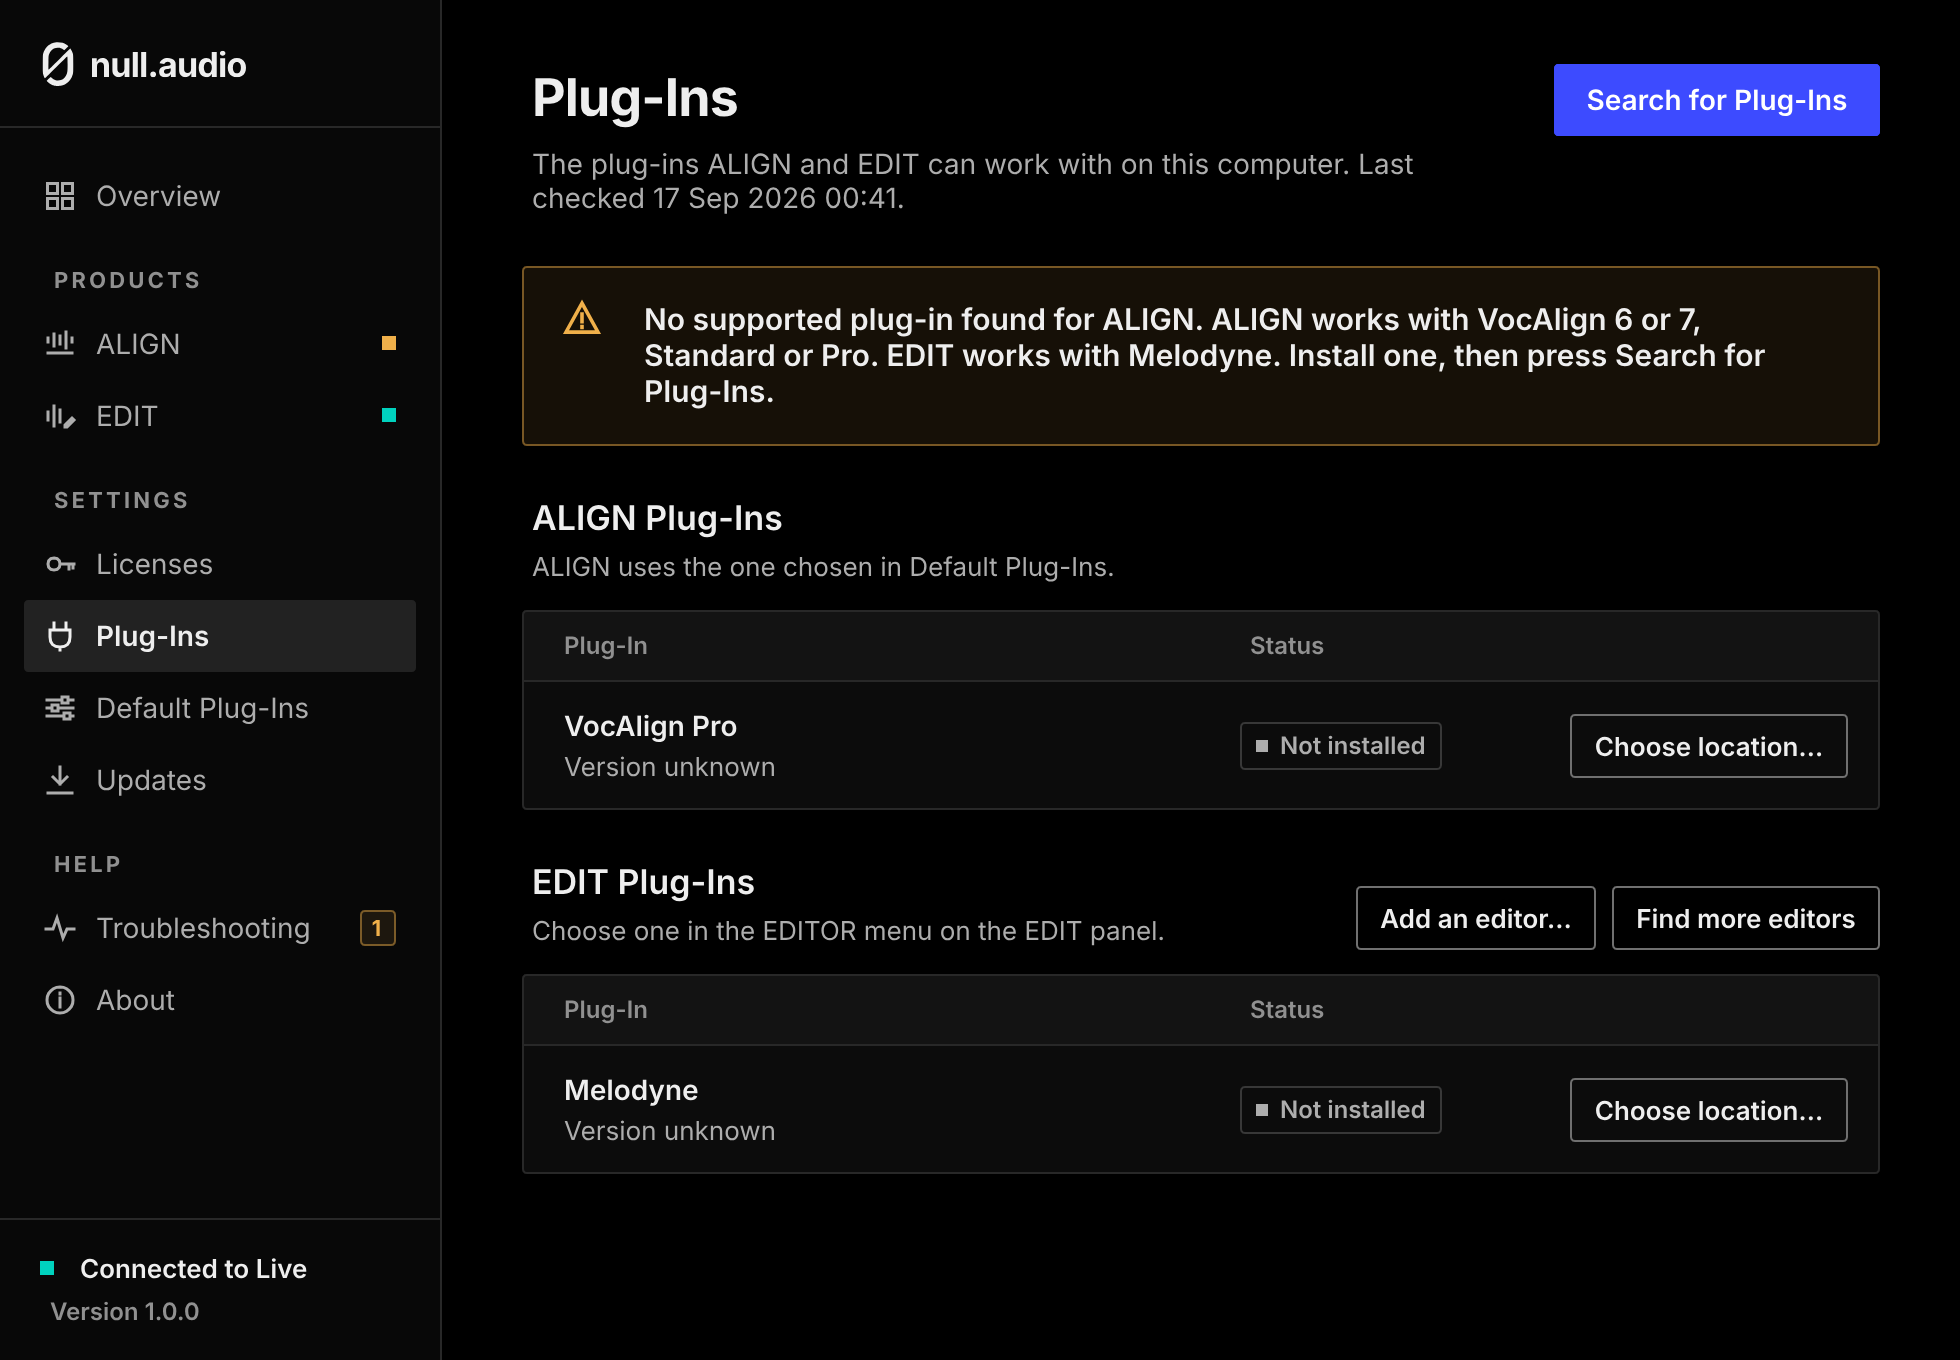This screenshot has width=1960, height=1360.
Task: Click the Version 1.0.0 text
Action: click(125, 1311)
